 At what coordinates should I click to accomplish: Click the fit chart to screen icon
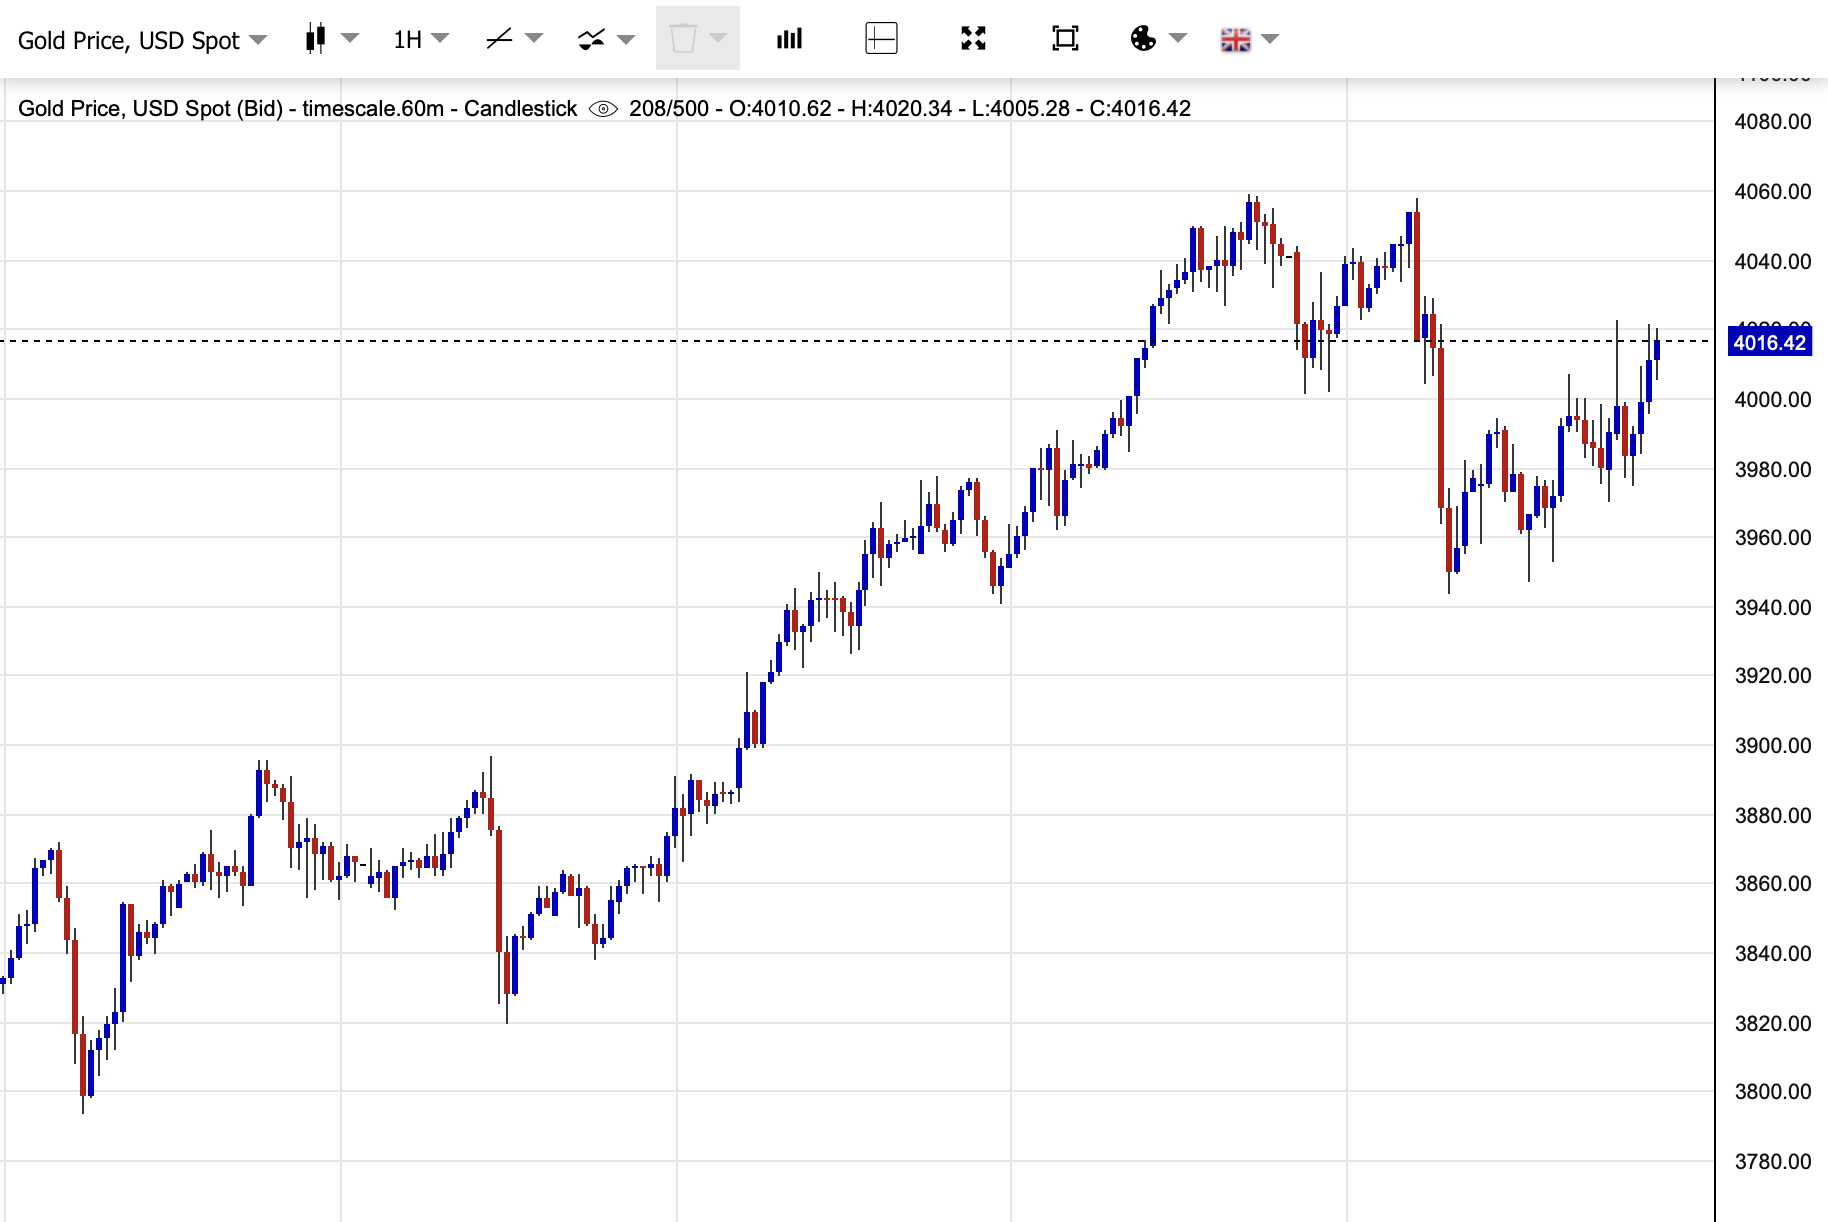click(1065, 39)
